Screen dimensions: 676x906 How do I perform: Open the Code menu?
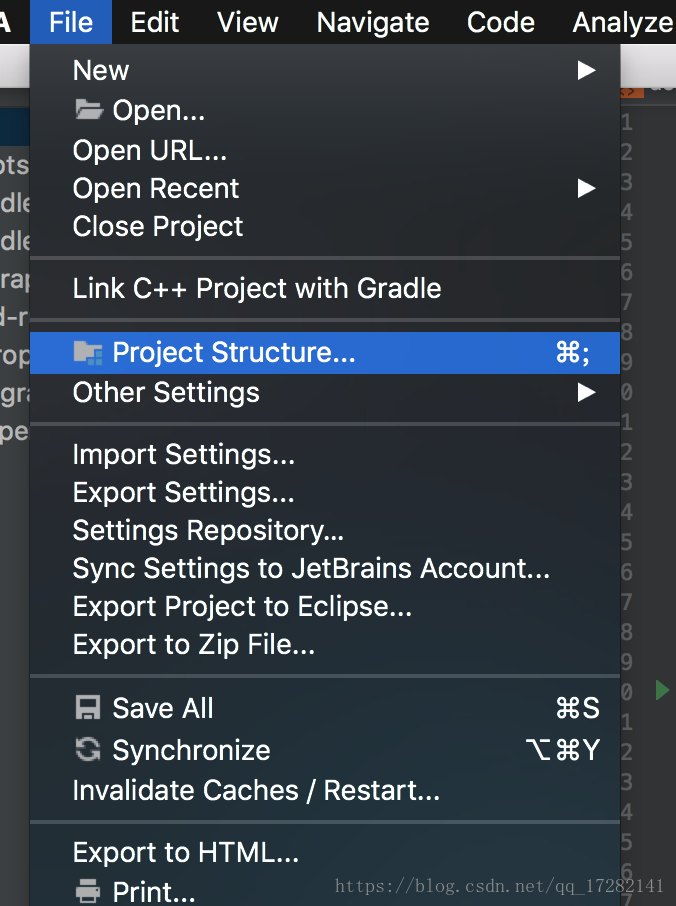[x=500, y=23]
